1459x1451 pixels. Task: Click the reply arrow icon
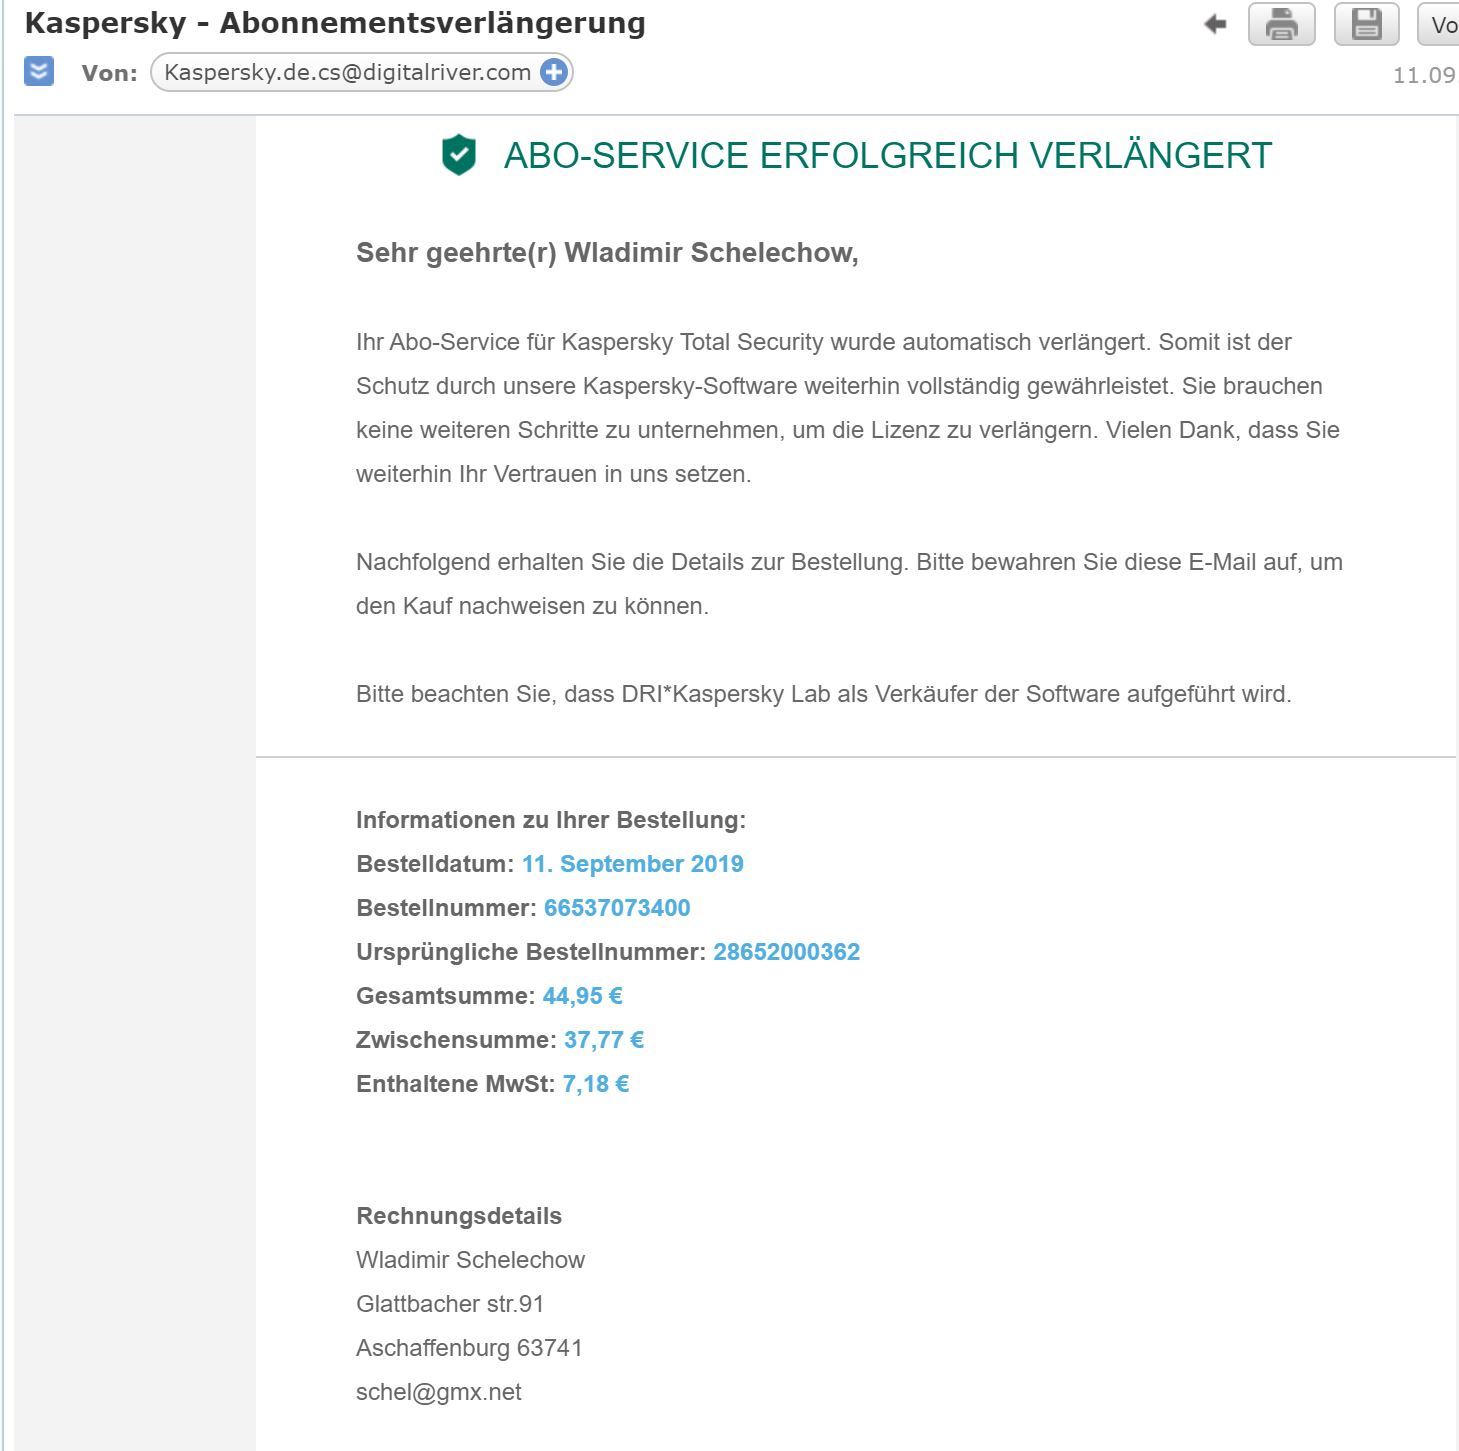point(1215,24)
